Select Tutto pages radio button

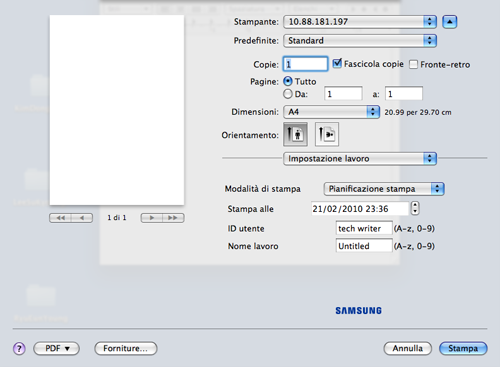click(288, 81)
